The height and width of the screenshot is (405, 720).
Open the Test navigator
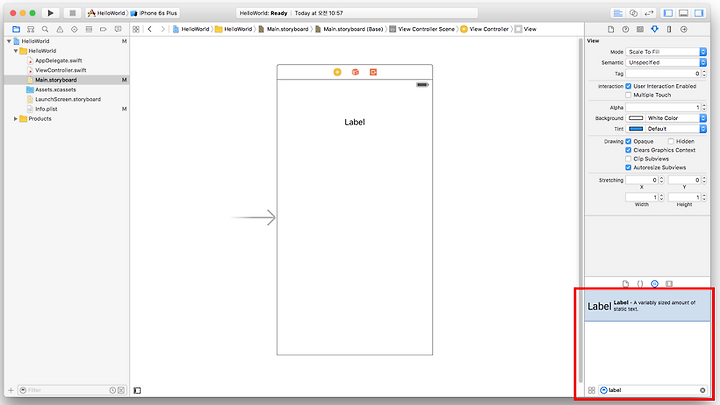(74, 29)
